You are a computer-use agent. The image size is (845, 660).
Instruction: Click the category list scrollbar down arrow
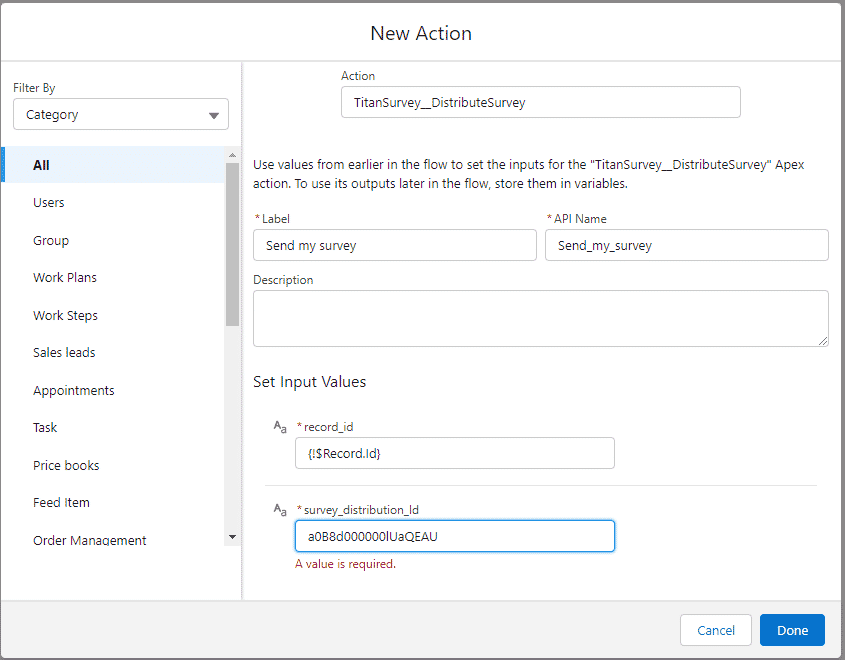(233, 537)
